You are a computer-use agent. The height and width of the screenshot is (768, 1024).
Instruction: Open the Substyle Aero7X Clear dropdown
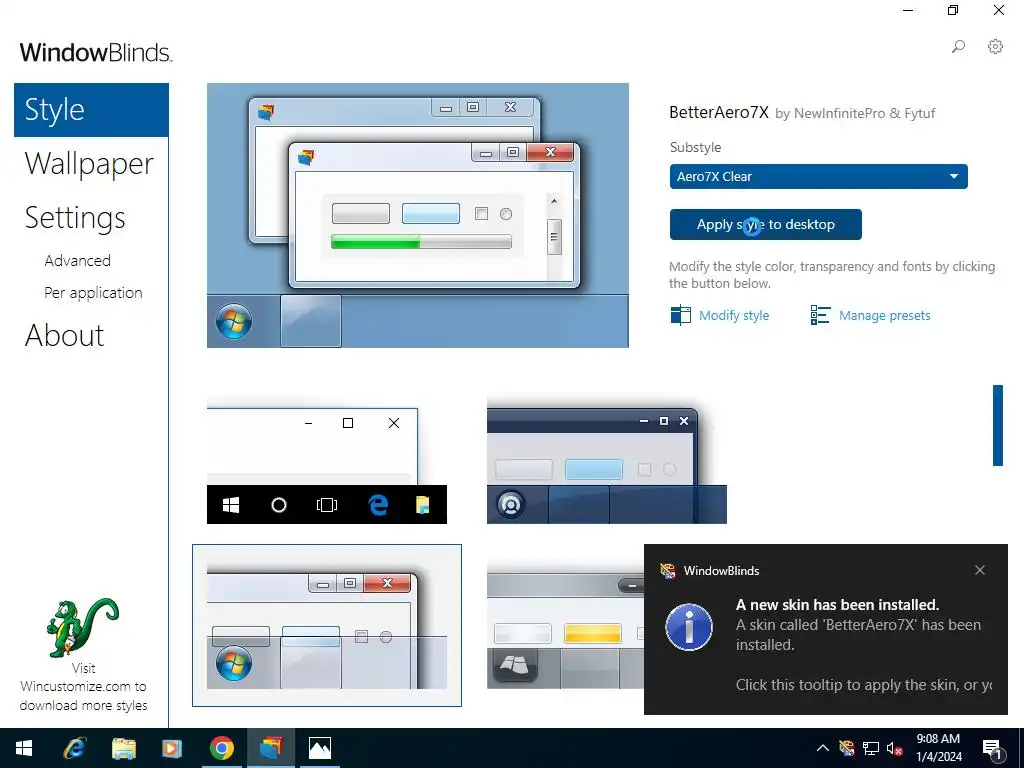pos(818,176)
